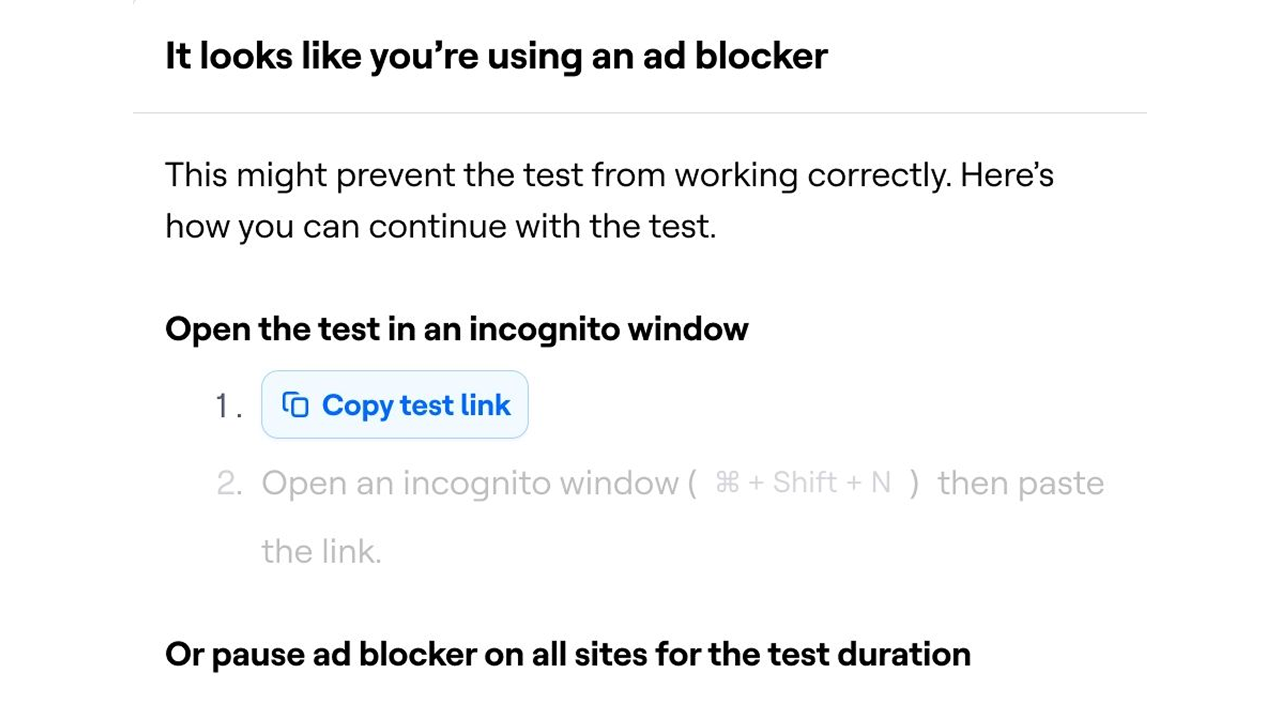Click the 'then paste' text in step two
This screenshot has height=720, width=1280.
pos(1020,484)
